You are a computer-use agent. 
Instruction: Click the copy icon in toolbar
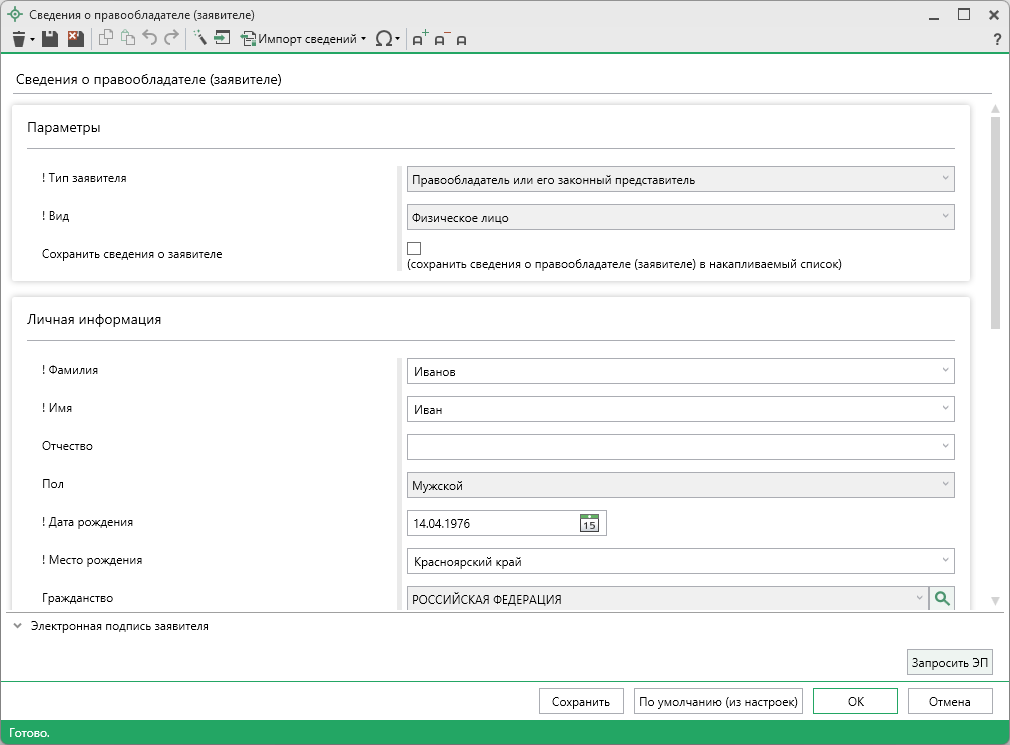point(106,39)
